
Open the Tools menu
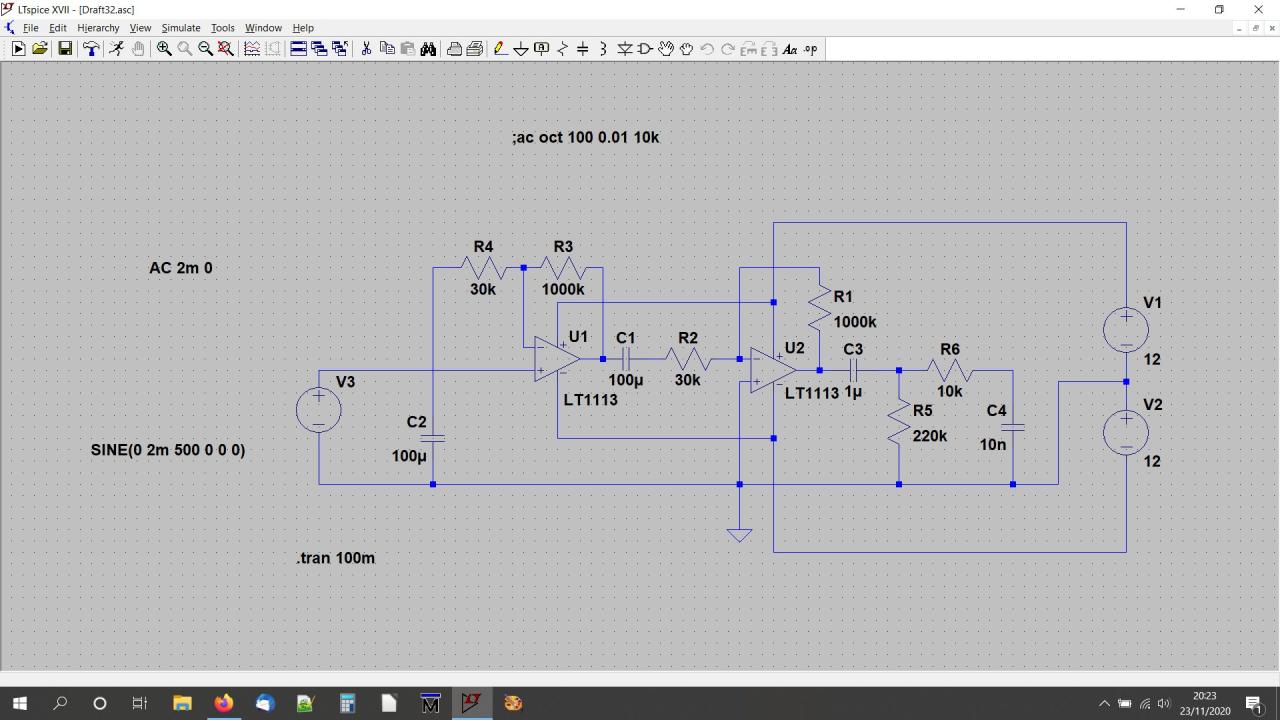222,28
